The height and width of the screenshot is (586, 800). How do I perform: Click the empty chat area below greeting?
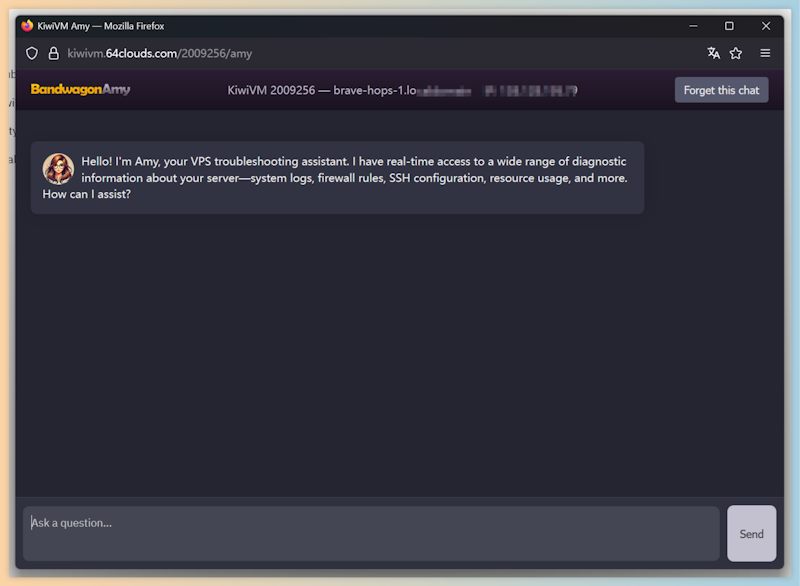click(x=399, y=354)
